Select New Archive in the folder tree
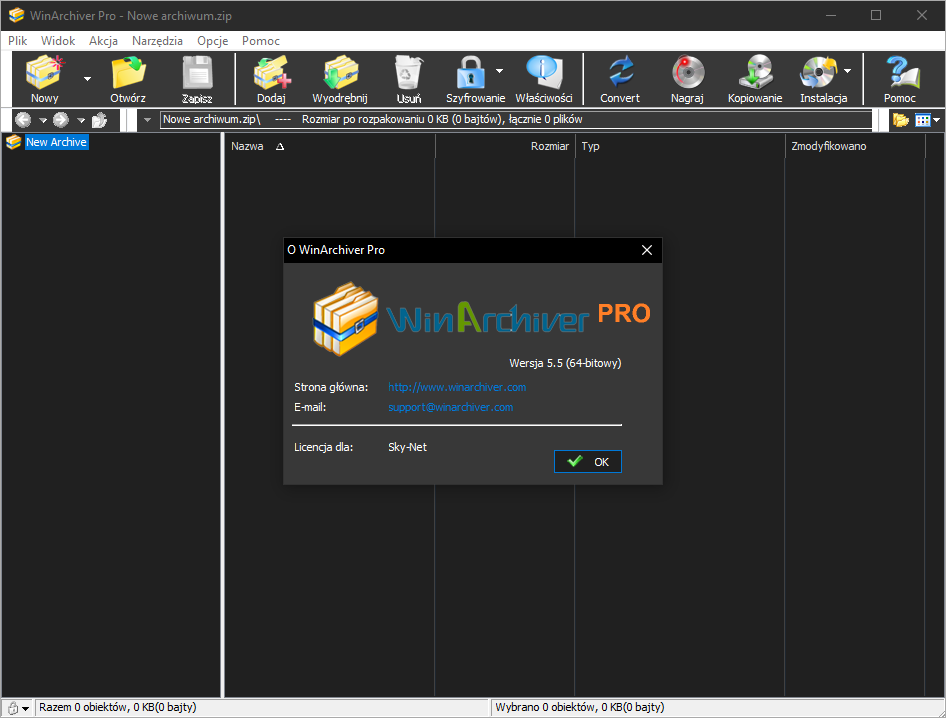The image size is (946, 718). [x=56, y=142]
